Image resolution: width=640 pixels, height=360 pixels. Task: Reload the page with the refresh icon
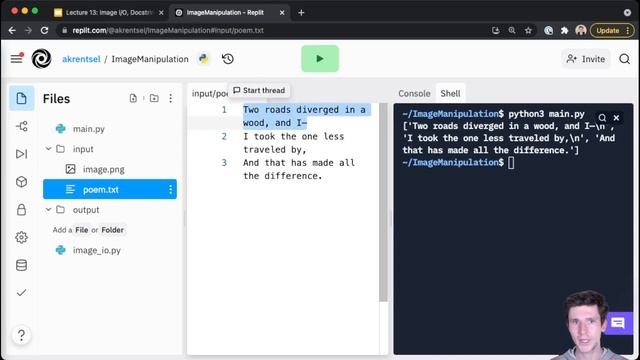click(44, 31)
